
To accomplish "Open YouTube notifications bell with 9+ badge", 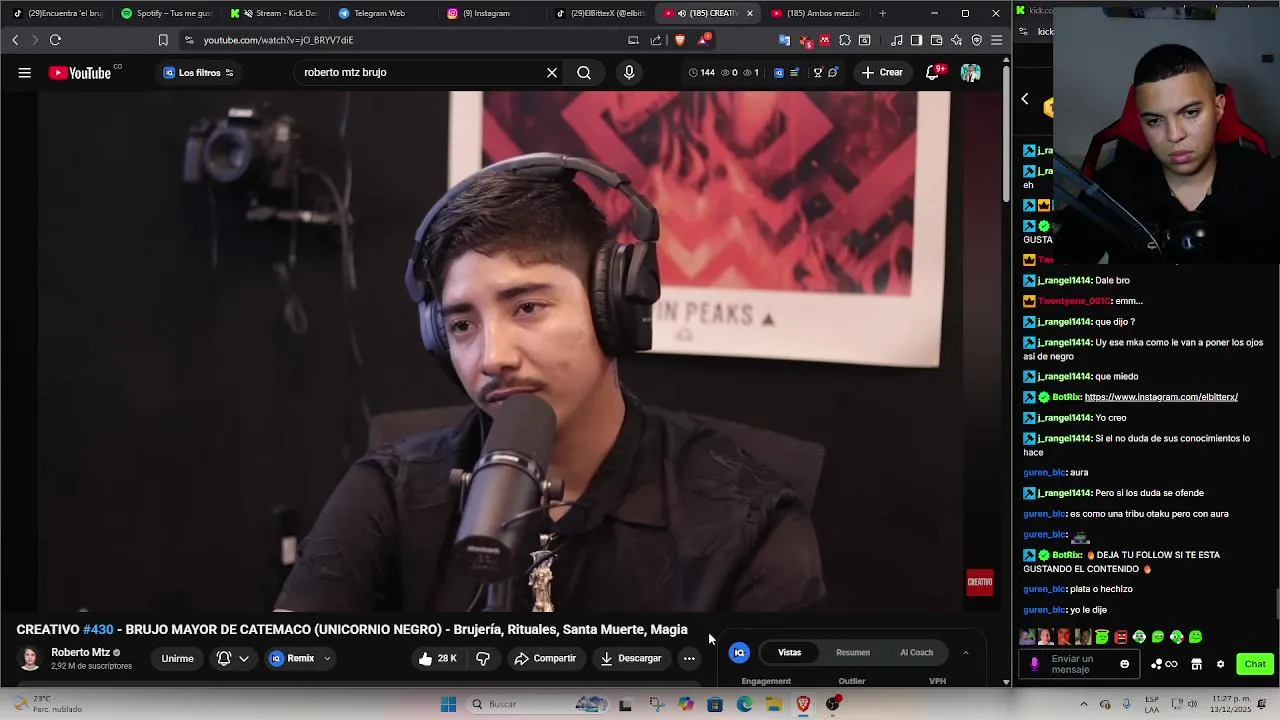I will (x=933, y=72).
